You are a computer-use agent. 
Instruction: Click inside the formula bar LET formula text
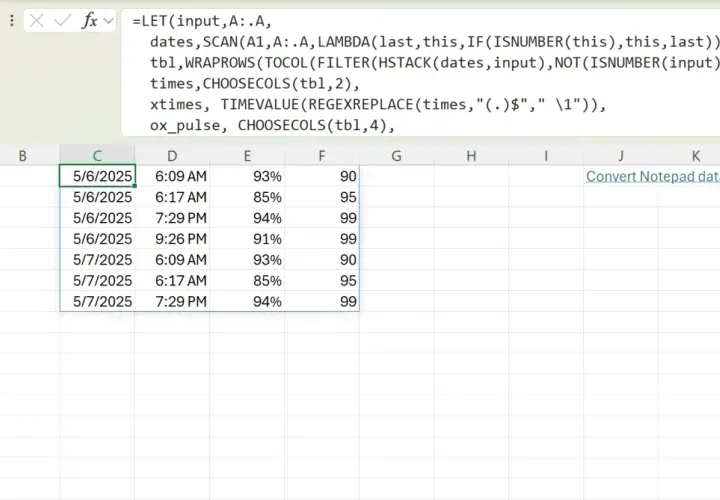click(x=420, y=73)
